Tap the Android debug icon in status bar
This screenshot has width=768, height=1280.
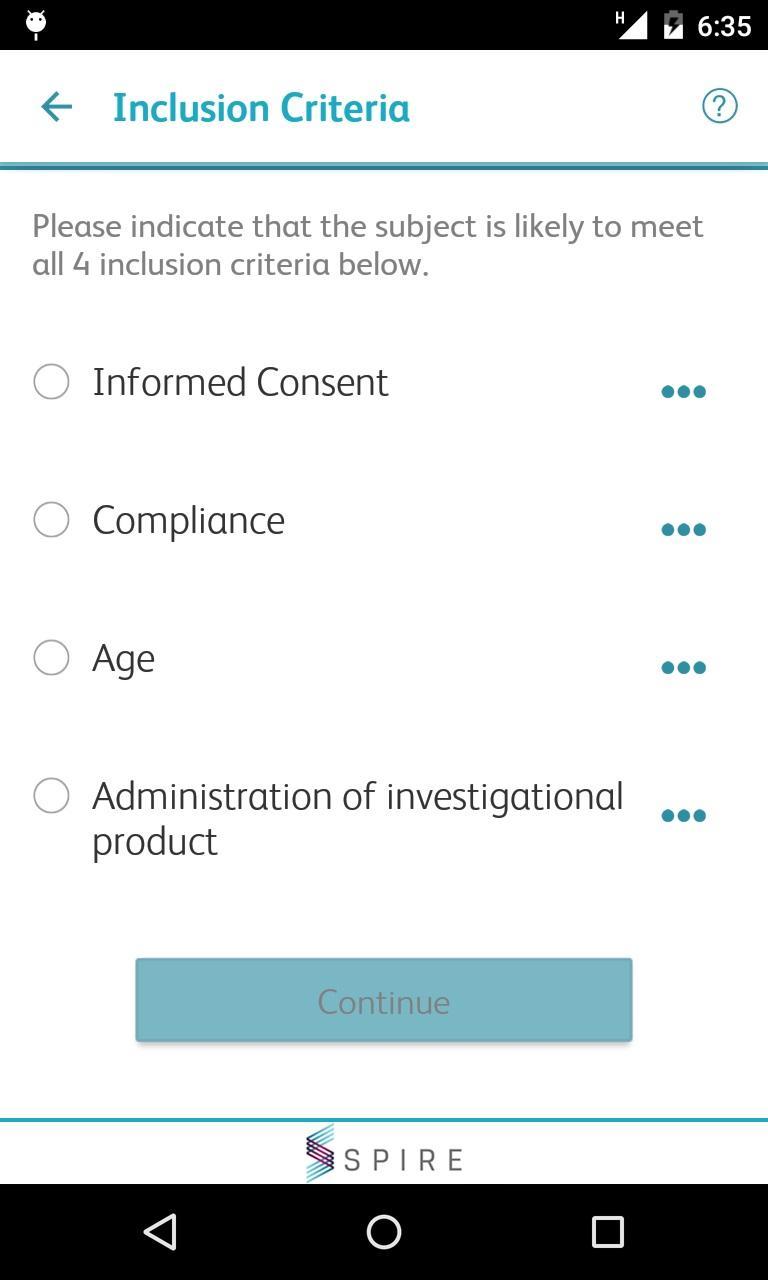click(36, 24)
